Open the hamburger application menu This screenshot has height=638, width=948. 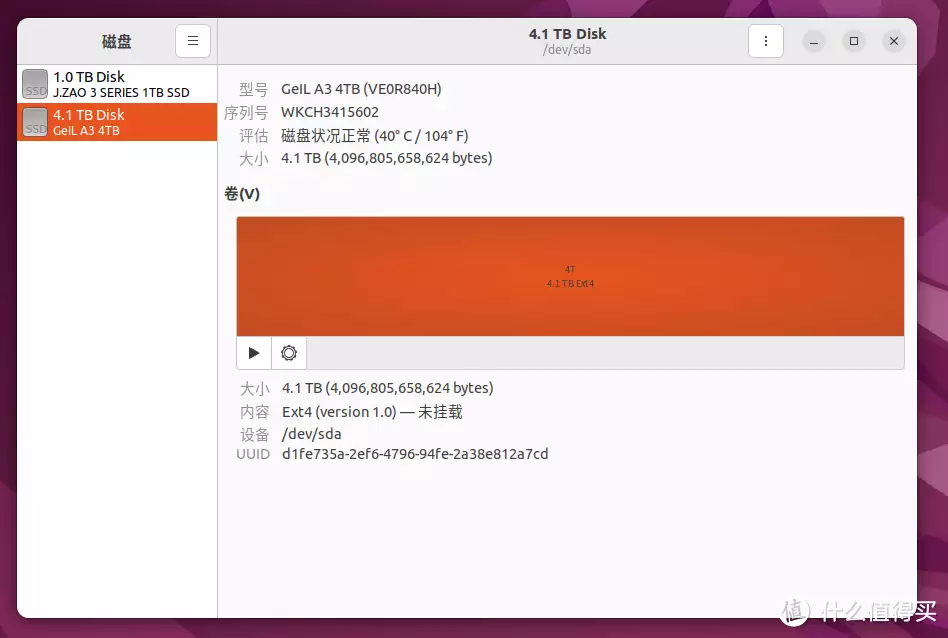pyautogui.click(x=193, y=41)
